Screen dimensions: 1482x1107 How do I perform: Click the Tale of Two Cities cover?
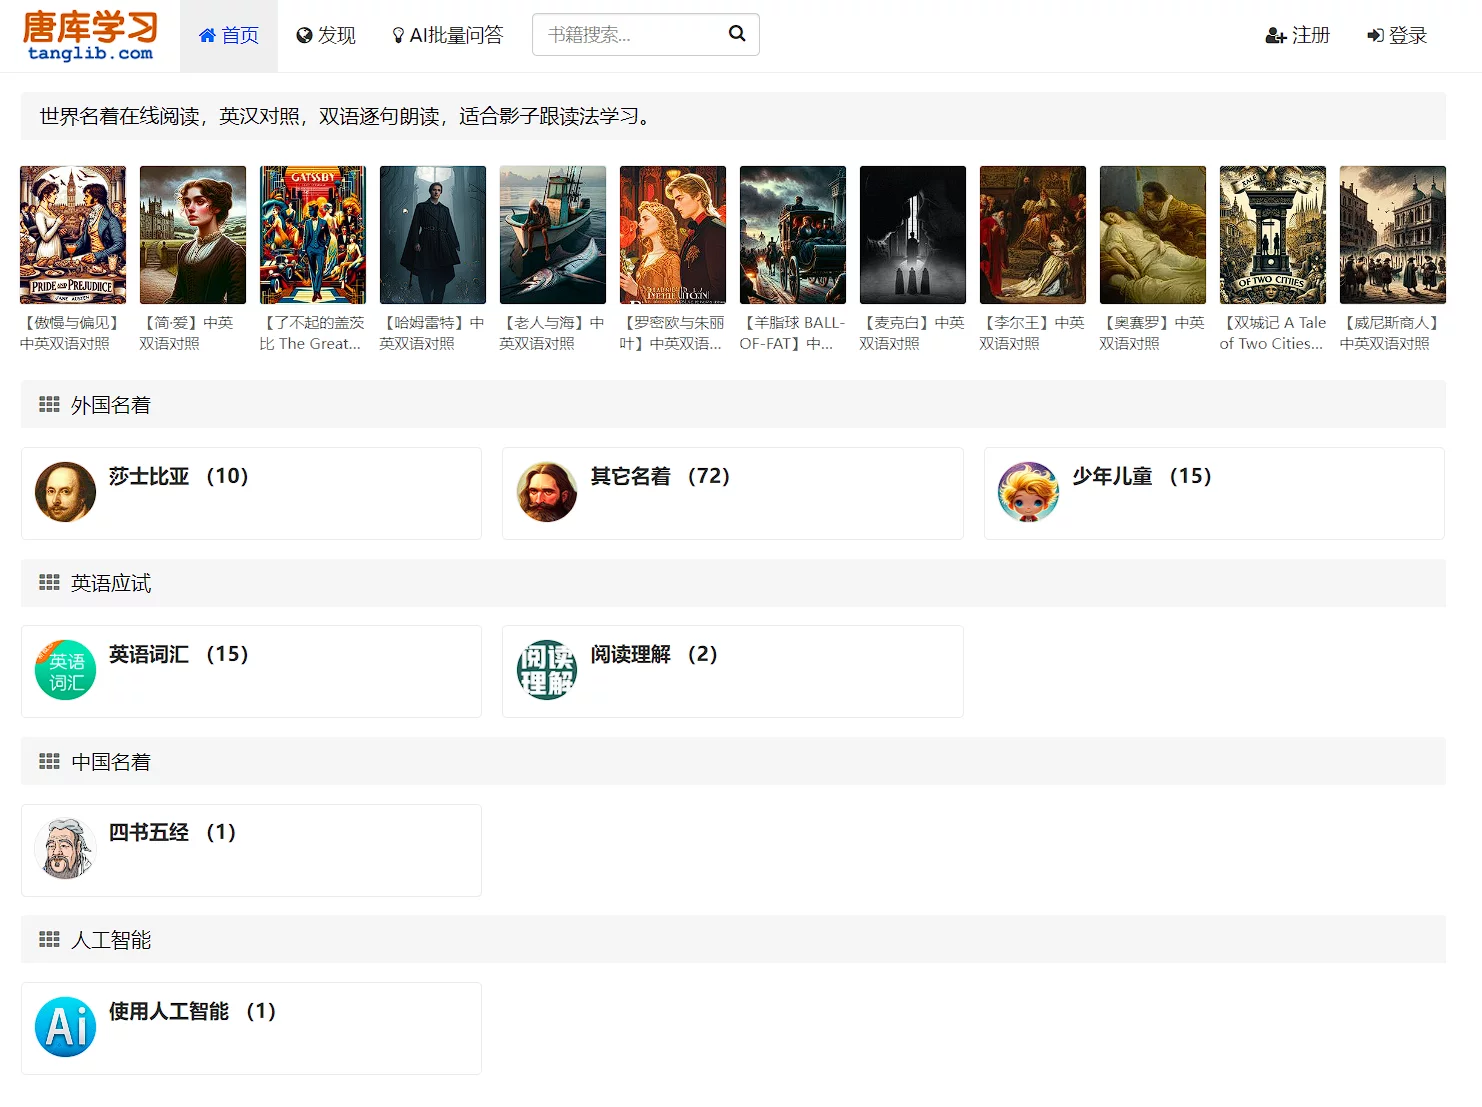tap(1273, 235)
